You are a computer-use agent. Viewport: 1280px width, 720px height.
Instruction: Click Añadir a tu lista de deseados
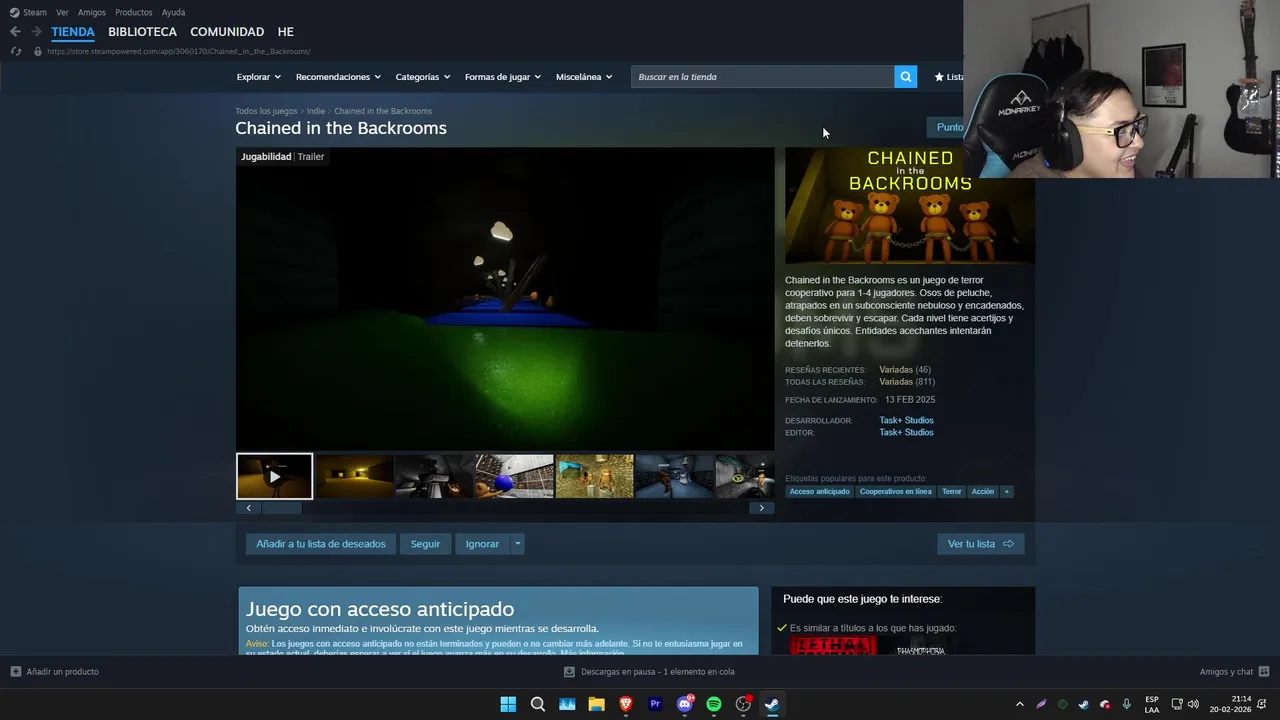click(x=321, y=544)
